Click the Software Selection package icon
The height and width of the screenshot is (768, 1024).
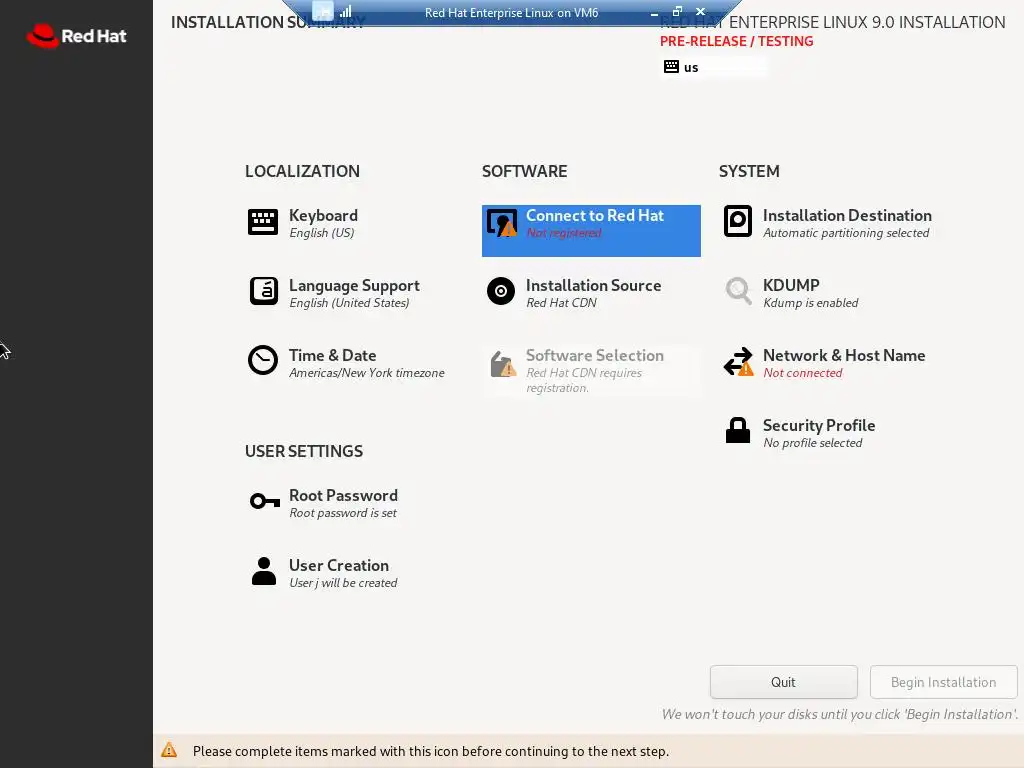tap(503, 364)
